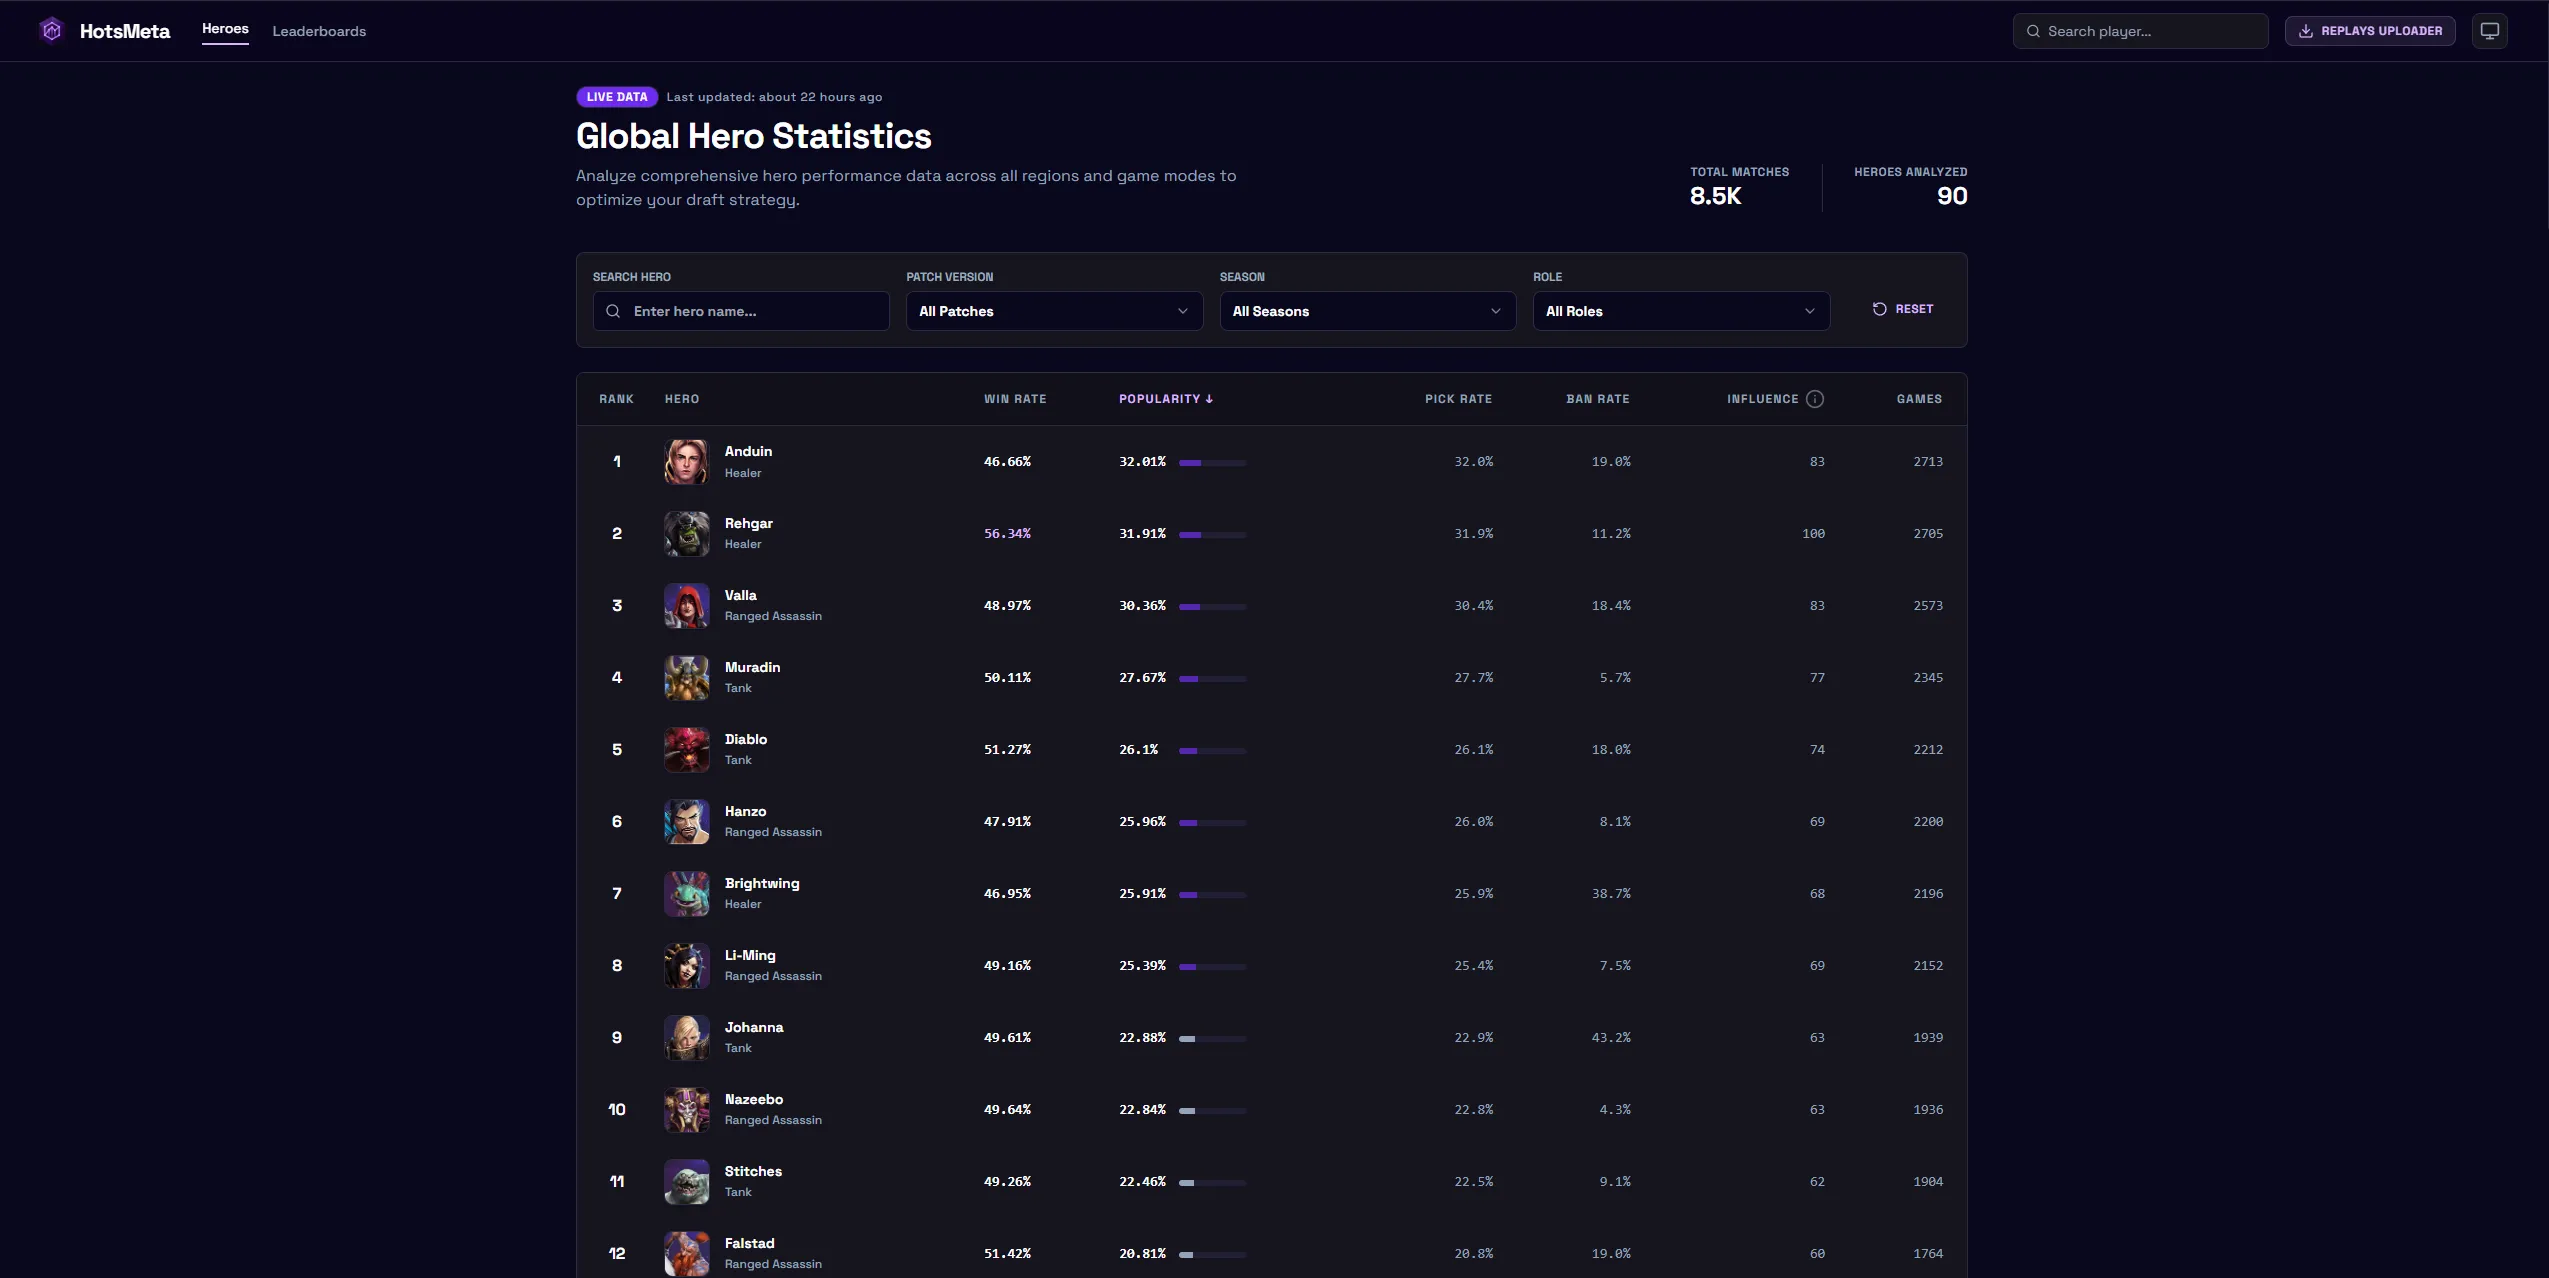Viewport: 2549px width, 1278px height.
Task: Click the Falstad hero name
Action: (x=750, y=1243)
